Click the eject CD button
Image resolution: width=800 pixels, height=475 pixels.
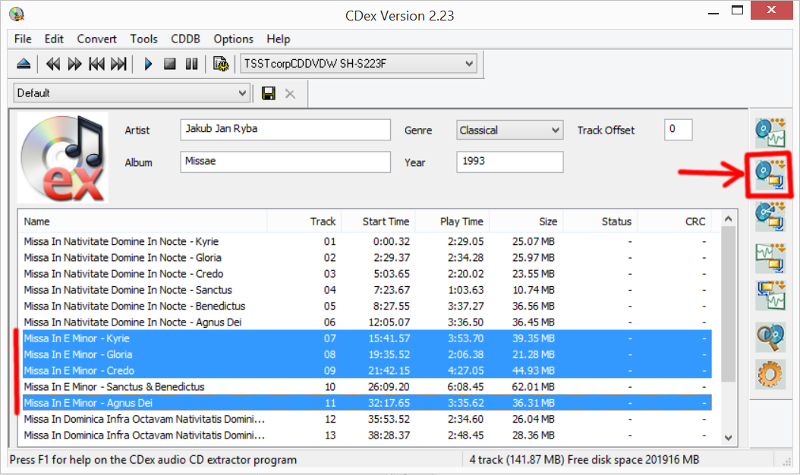[25, 64]
